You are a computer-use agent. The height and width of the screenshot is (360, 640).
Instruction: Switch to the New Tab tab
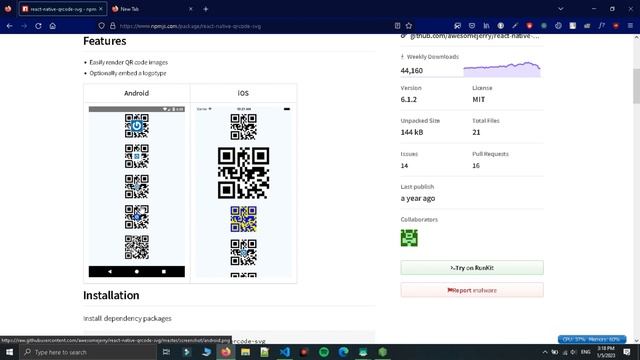click(x=152, y=9)
